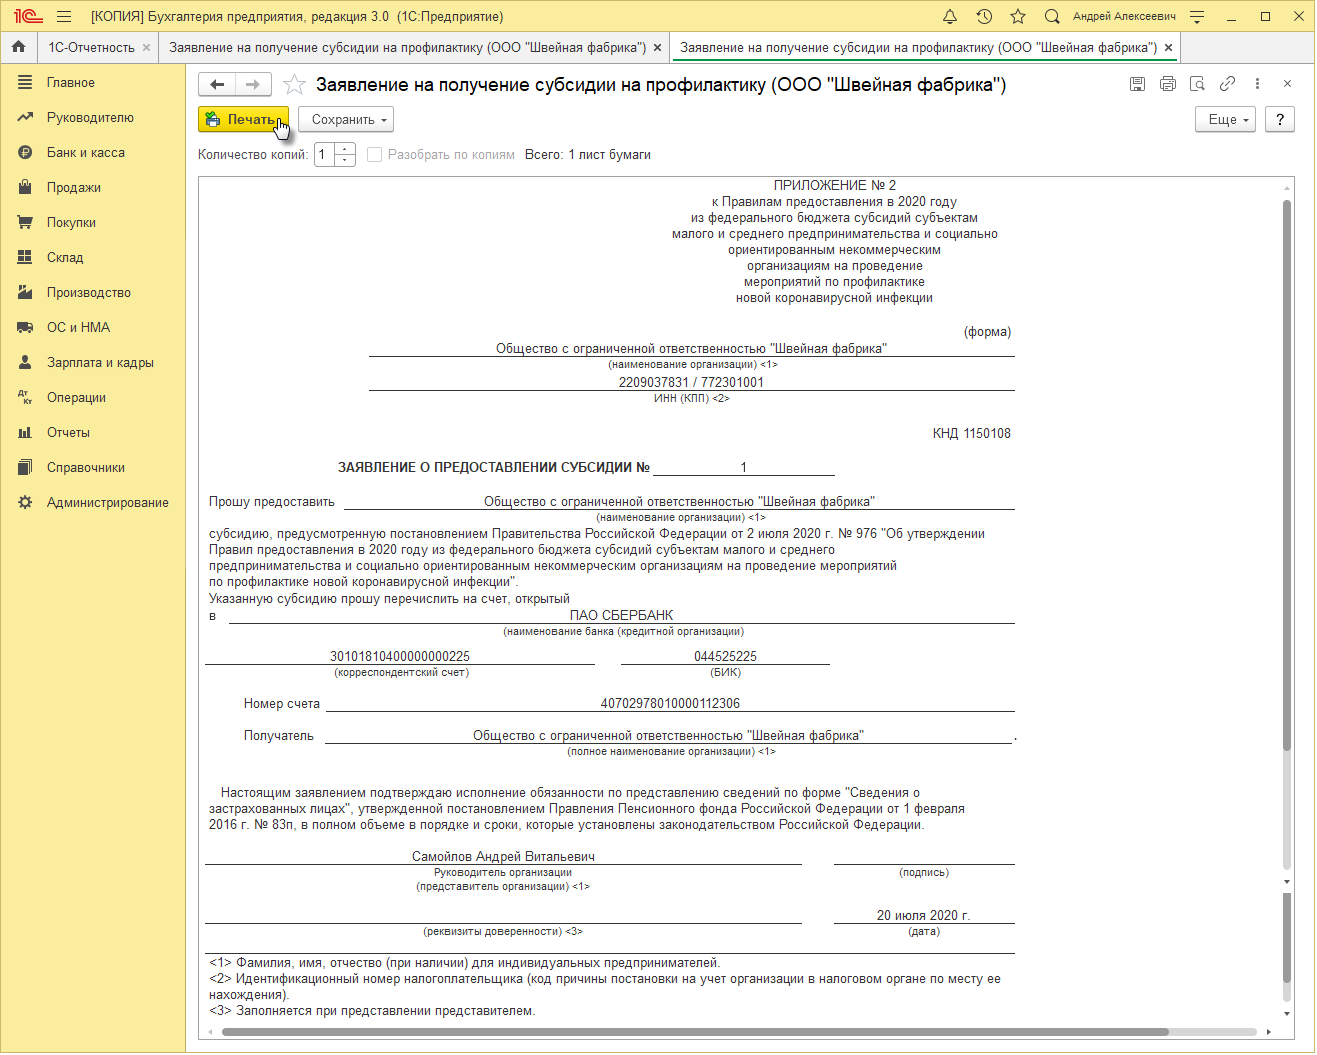Open the 1C main menu hamburger icon

(x=64, y=16)
